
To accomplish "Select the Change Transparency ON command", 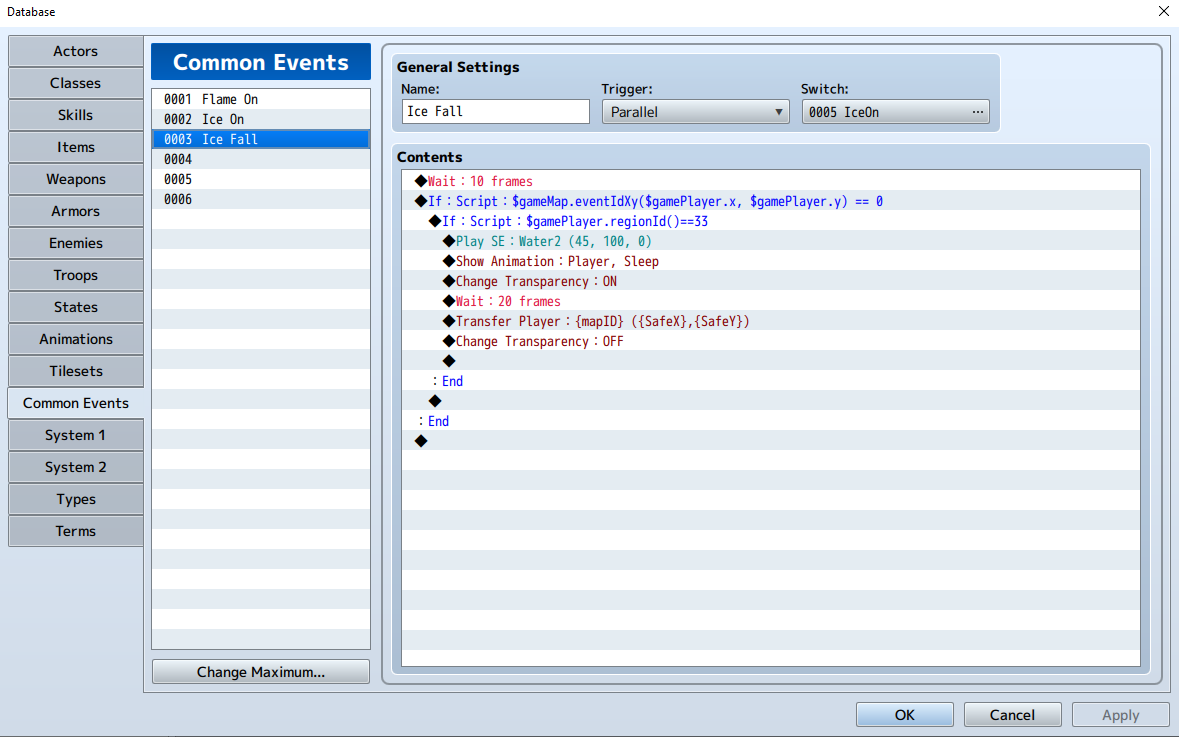I will tap(771, 281).
